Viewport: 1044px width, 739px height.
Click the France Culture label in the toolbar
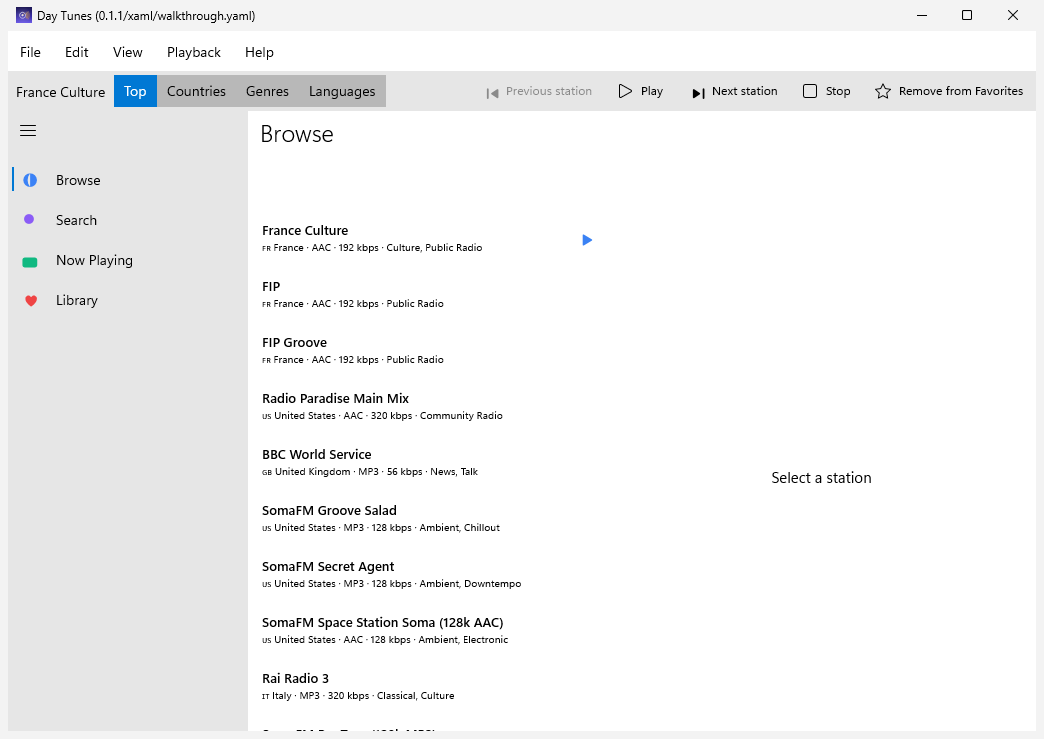tap(61, 92)
